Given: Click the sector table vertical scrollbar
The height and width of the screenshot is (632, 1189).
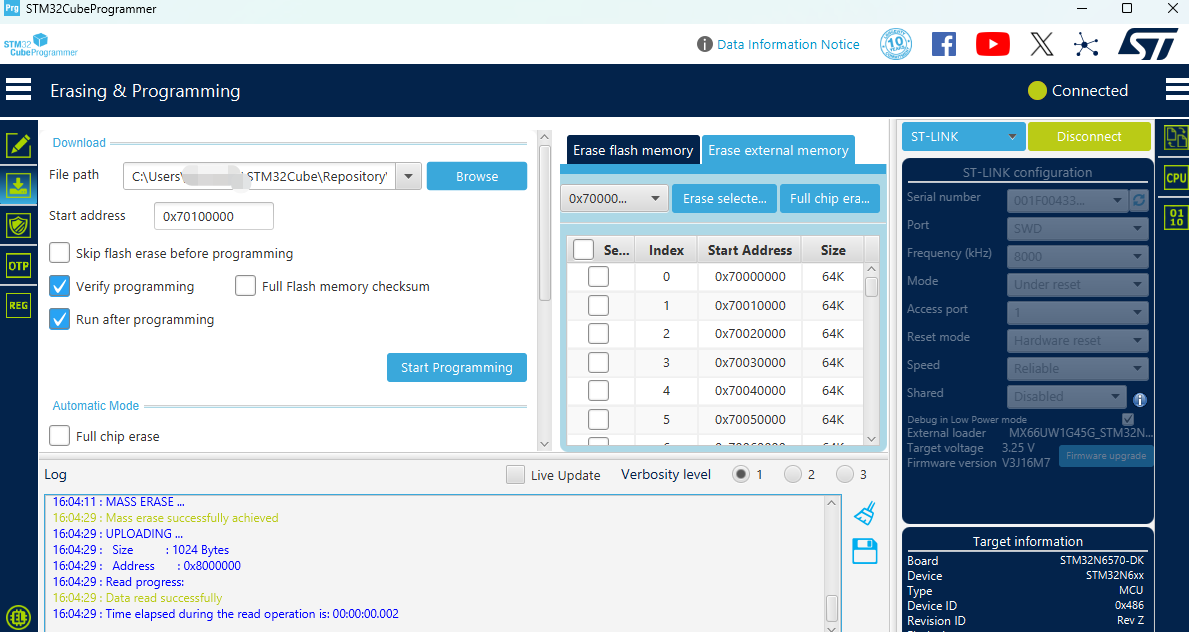Looking at the screenshot, I should tap(871, 286).
